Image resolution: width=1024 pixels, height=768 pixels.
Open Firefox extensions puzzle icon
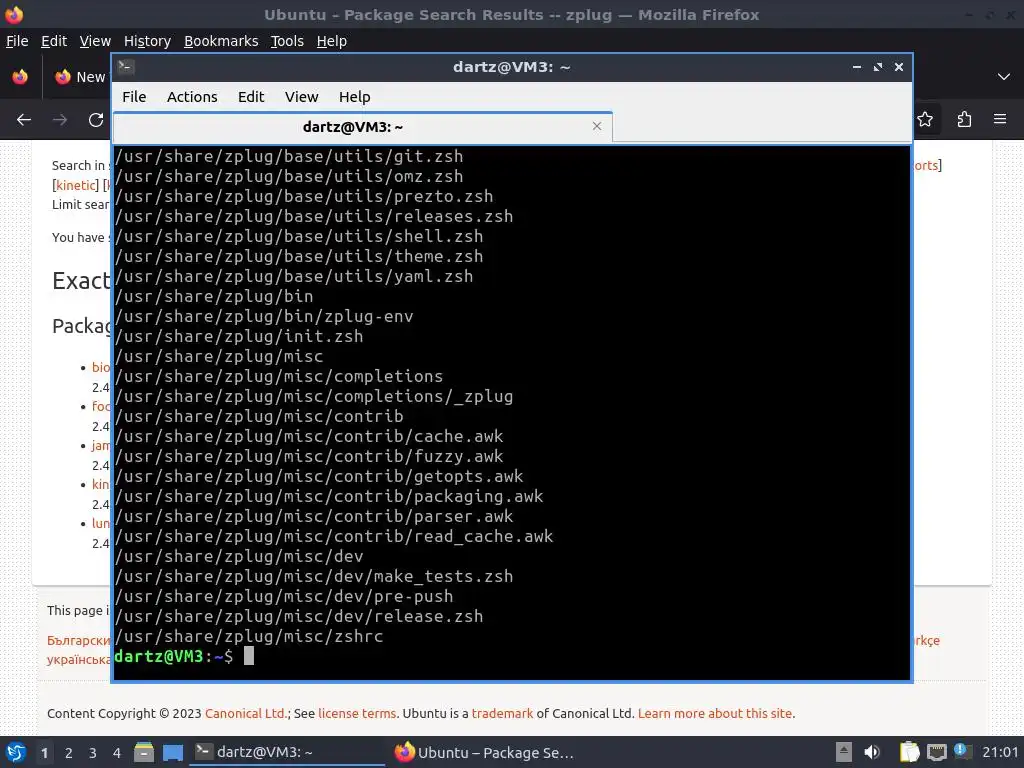pyautogui.click(x=964, y=120)
